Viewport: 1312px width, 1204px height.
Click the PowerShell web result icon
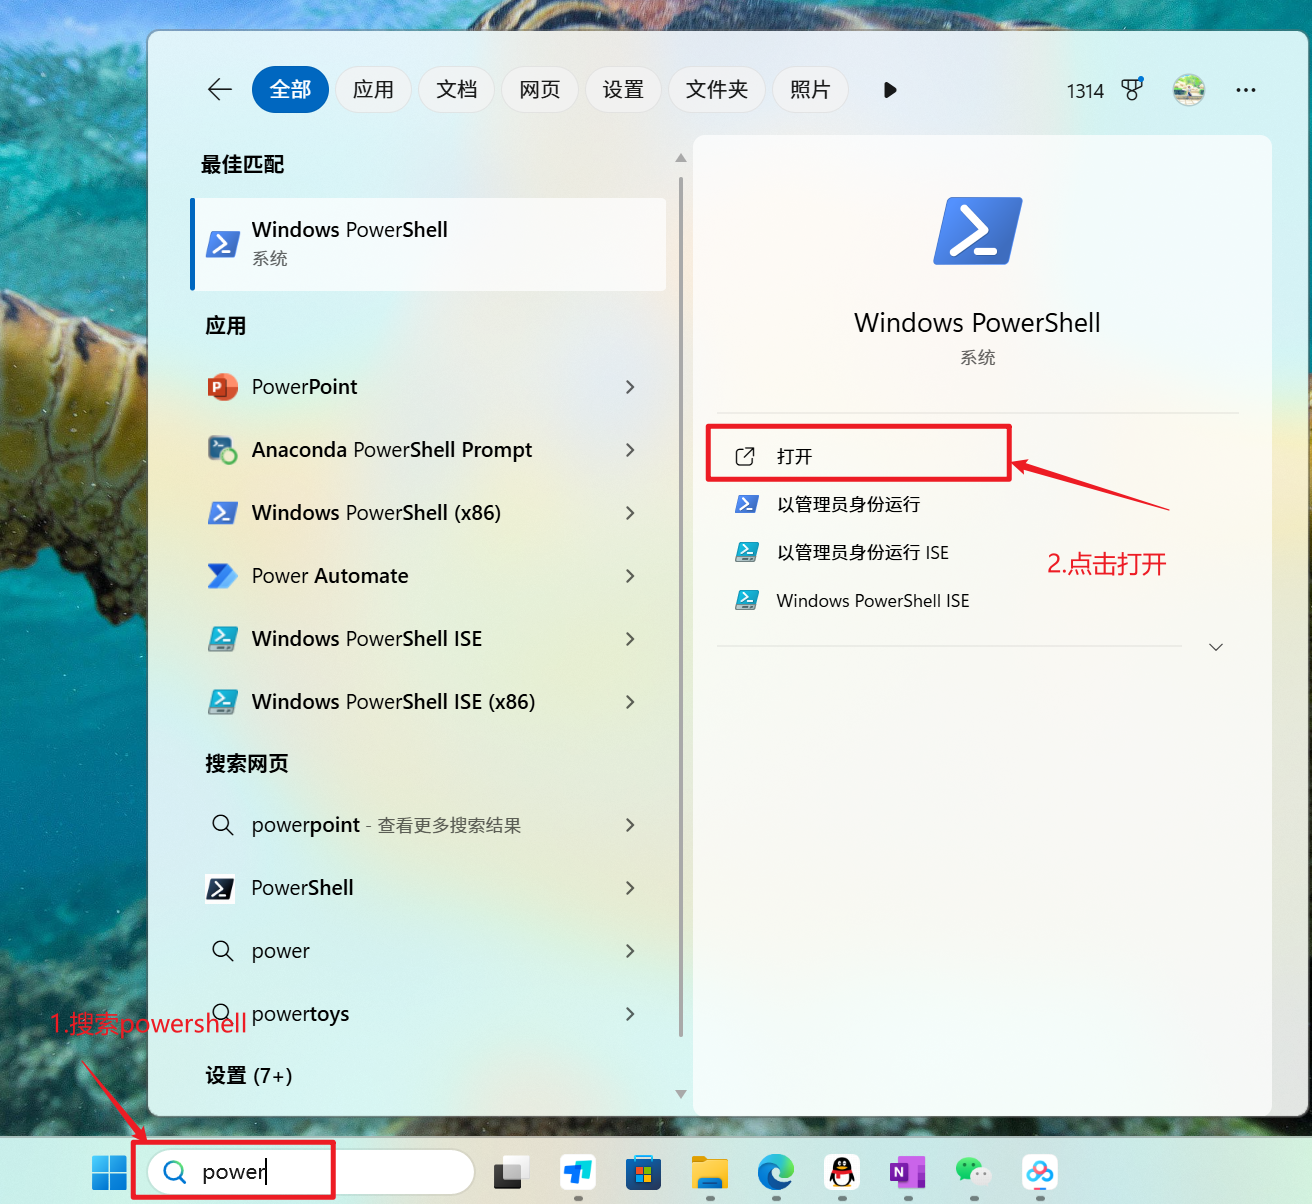(220, 888)
